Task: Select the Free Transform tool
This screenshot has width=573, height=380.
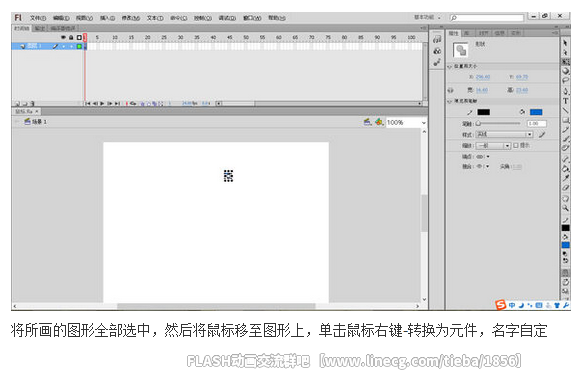Action: (x=565, y=61)
